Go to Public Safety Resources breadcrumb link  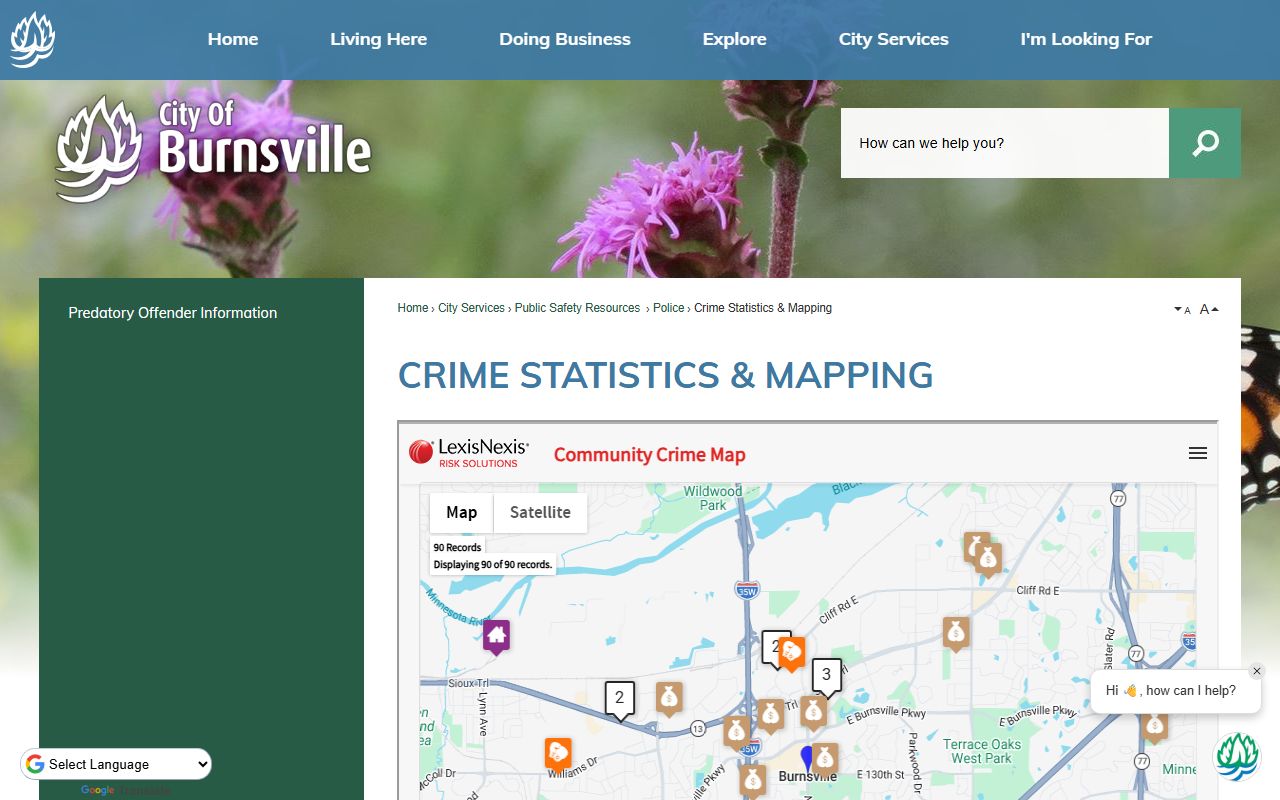577,308
